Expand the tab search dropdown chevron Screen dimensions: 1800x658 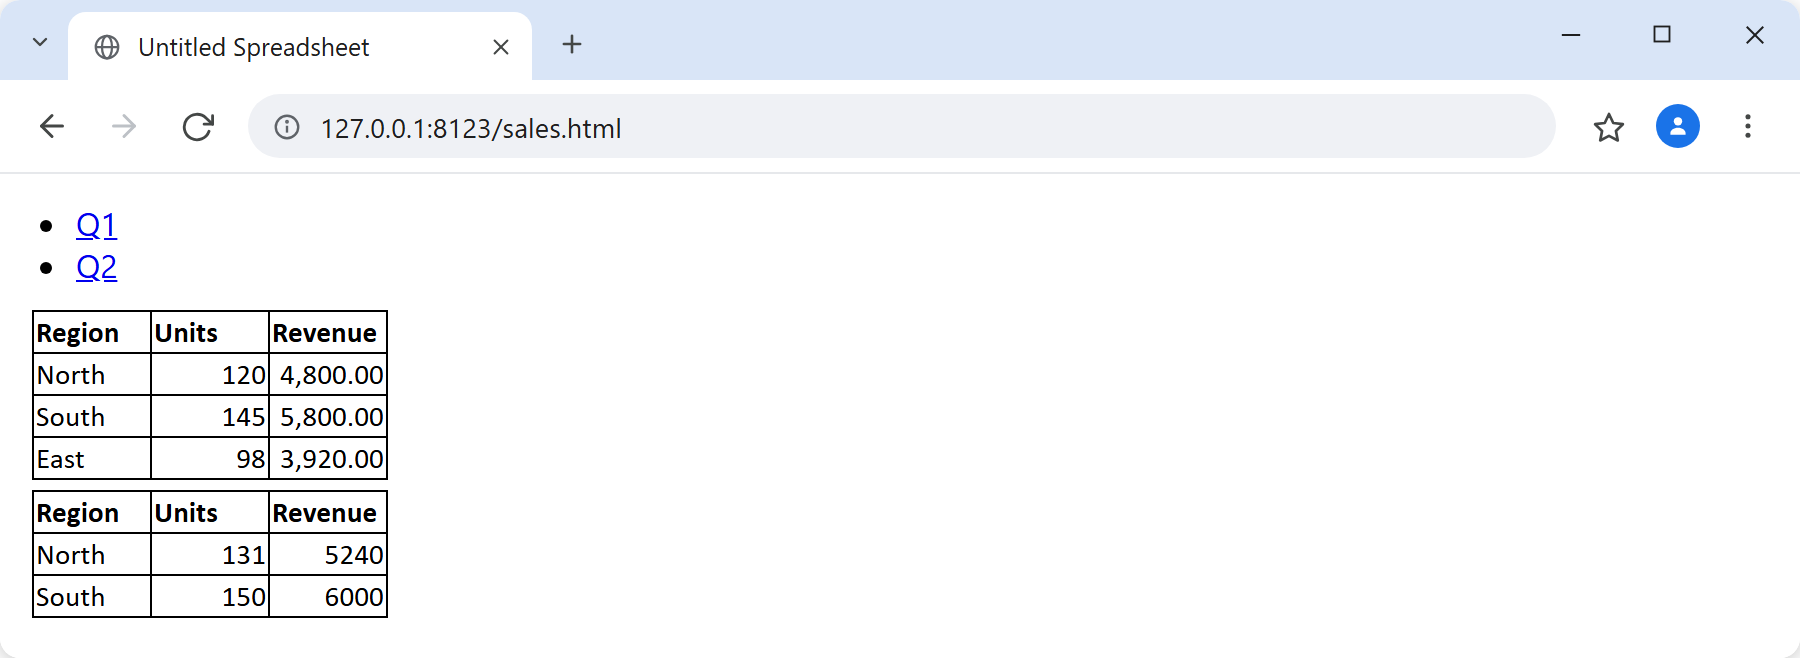pyautogui.click(x=40, y=42)
